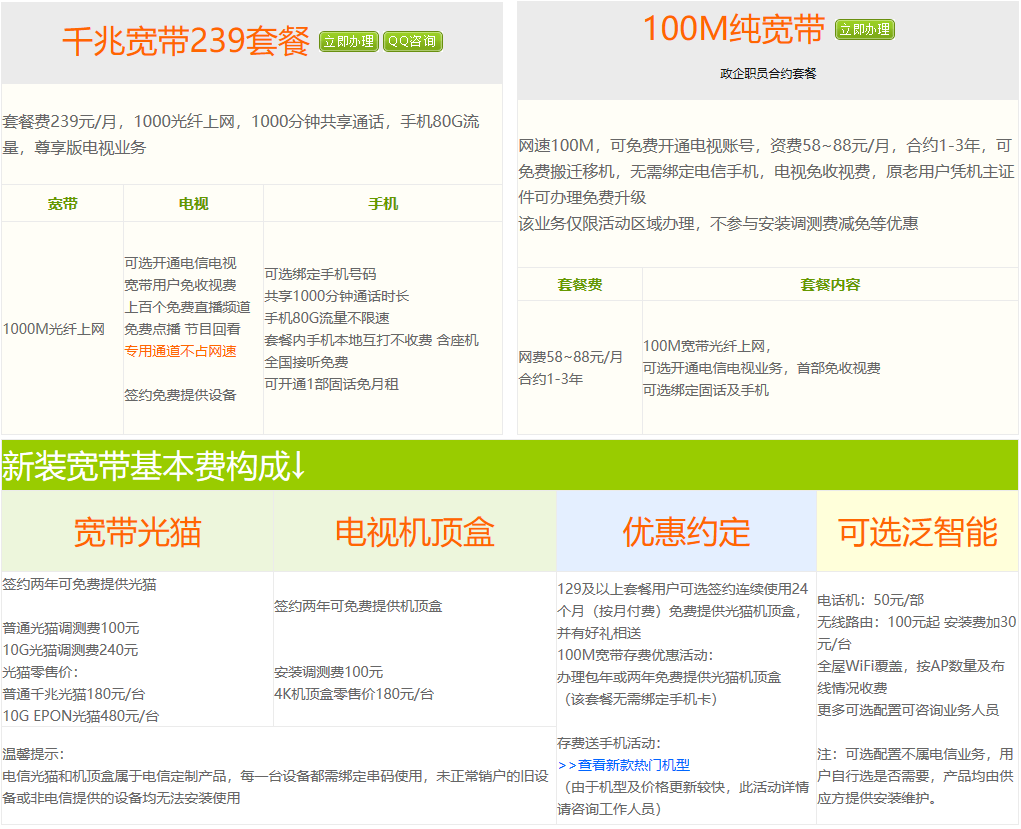The height and width of the screenshot is (829, 1021).
Task: 点击千兆宽带239套餐的立即办理按钮
Action: tap(348, 42)
